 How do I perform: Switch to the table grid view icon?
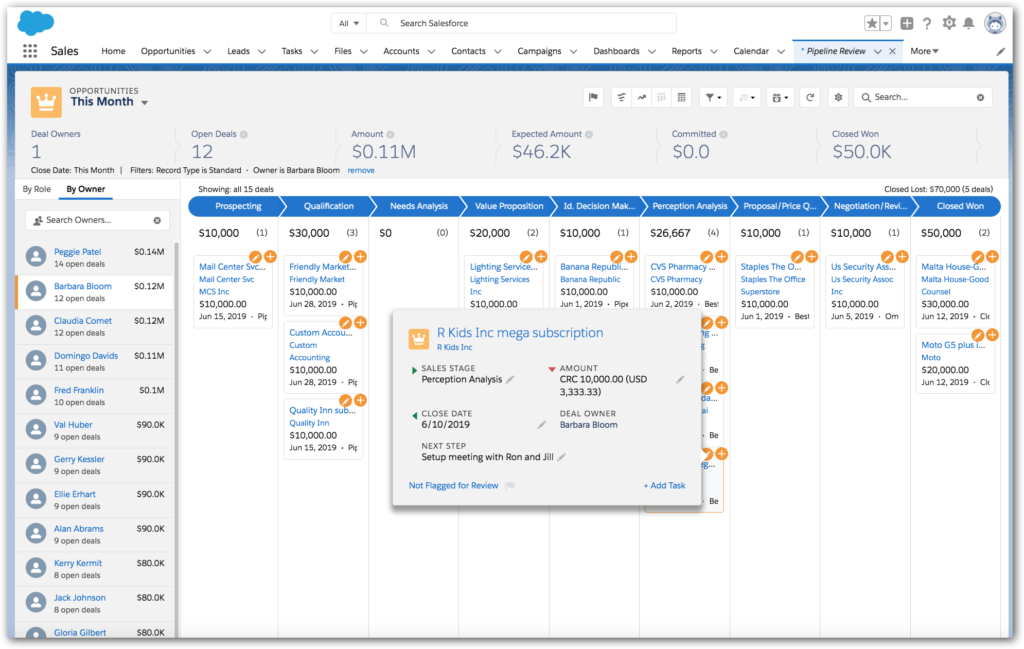681,97
